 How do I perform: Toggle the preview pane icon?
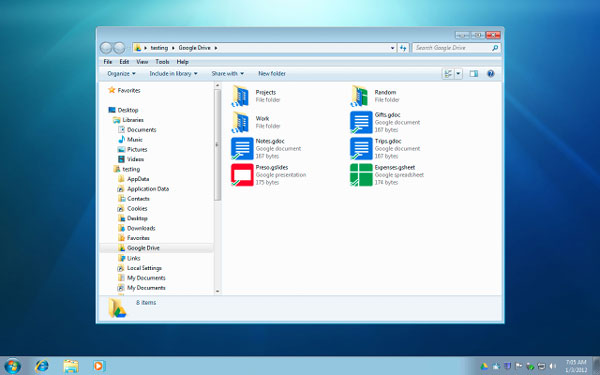pos(474,73)
